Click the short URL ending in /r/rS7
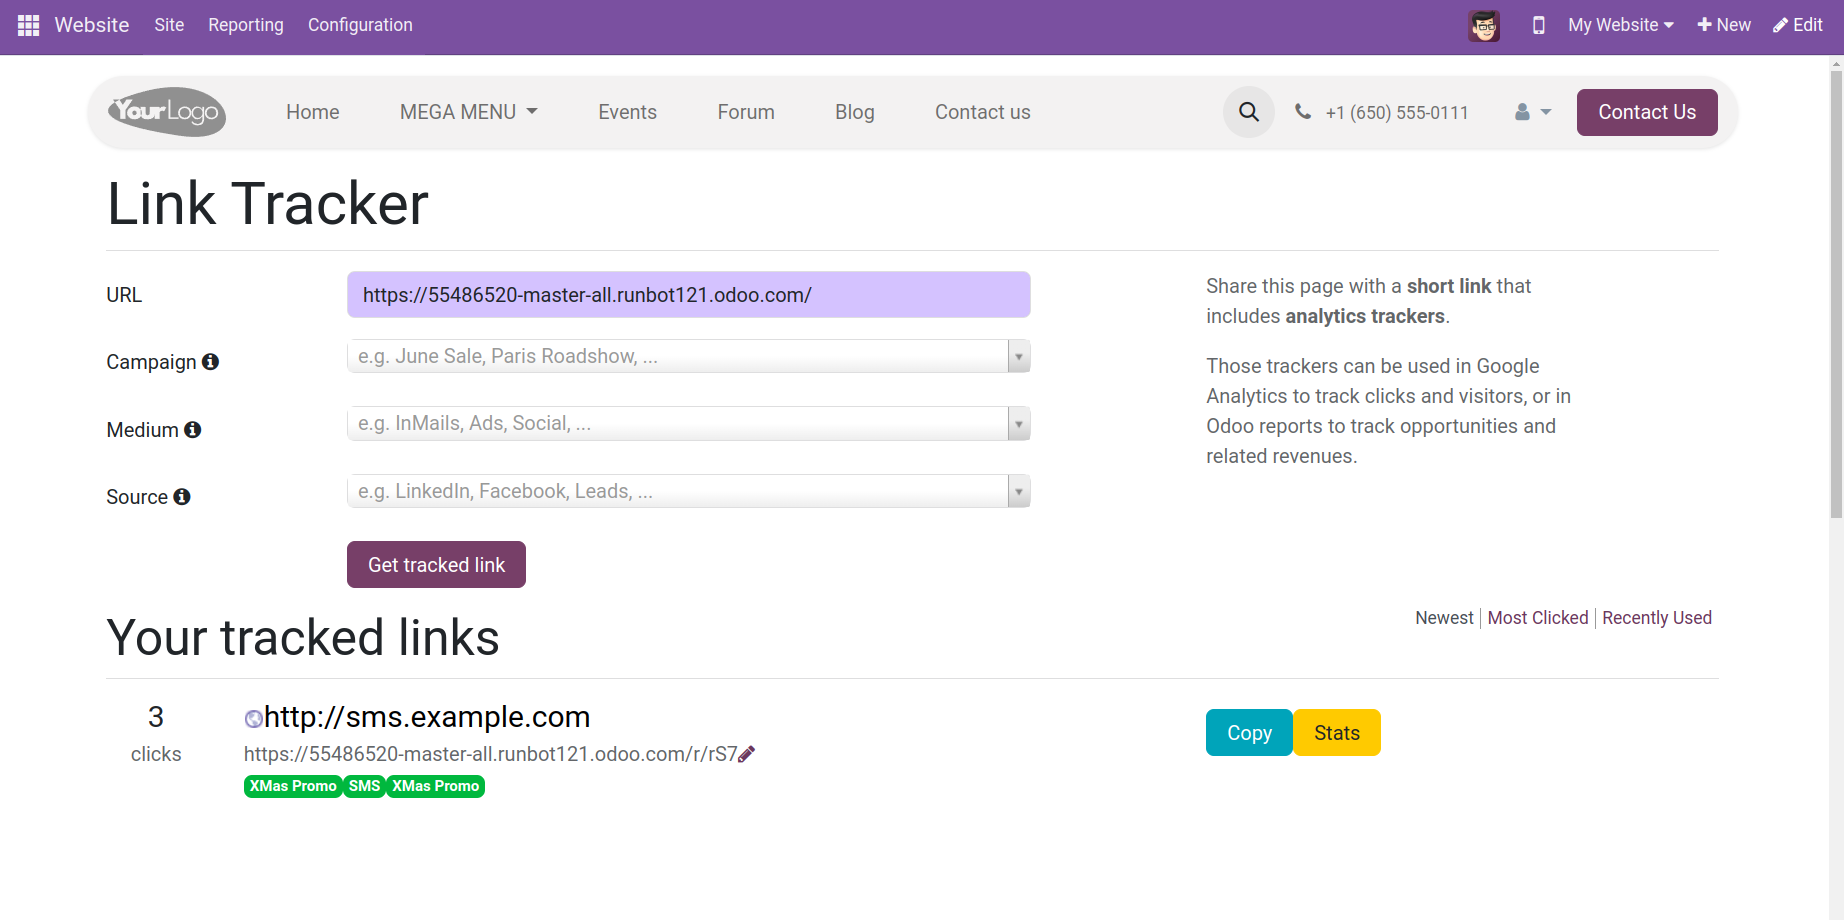The image size is (1844, 920). (491, 754)
